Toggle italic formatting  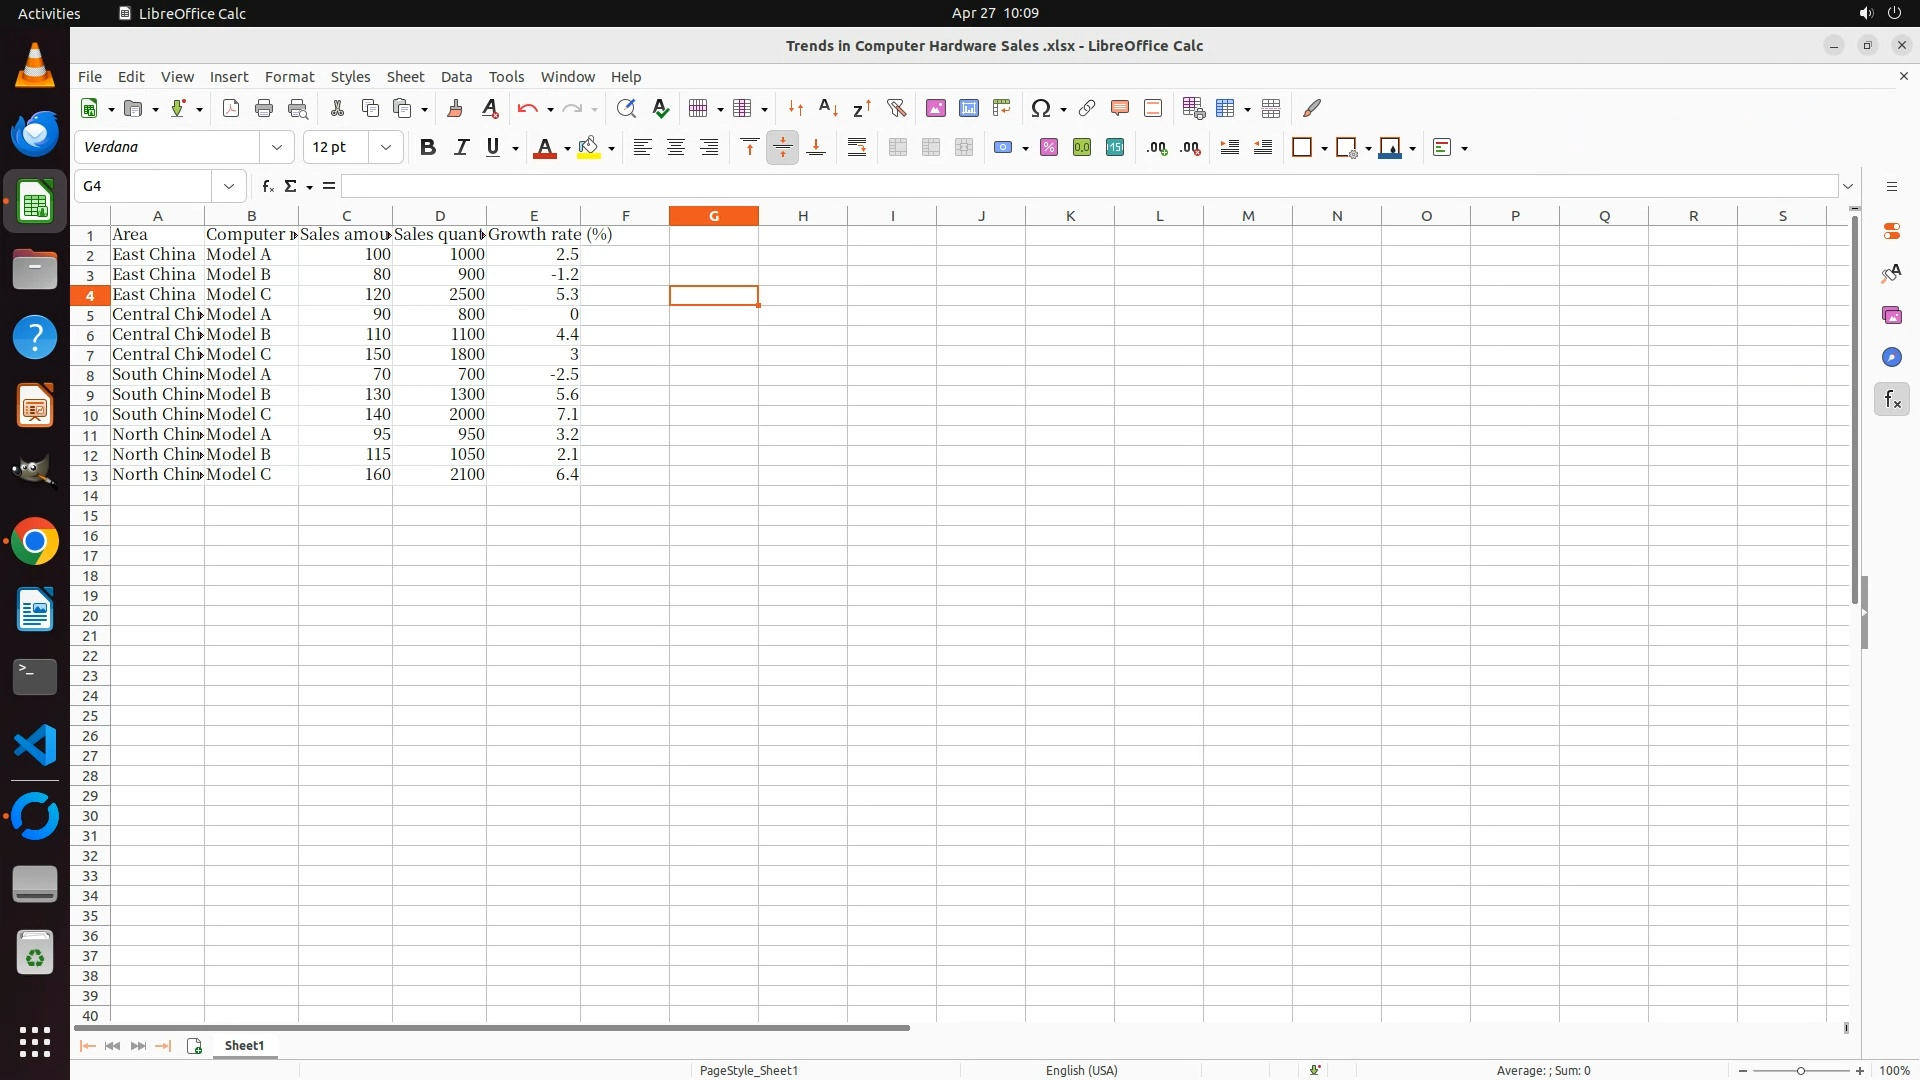[461, 148]
